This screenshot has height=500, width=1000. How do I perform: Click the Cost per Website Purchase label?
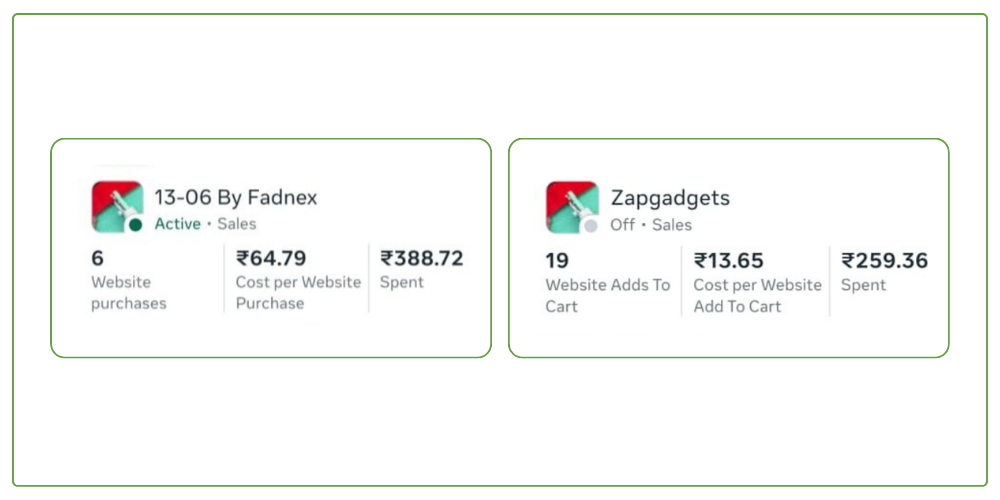pos(298,292)
